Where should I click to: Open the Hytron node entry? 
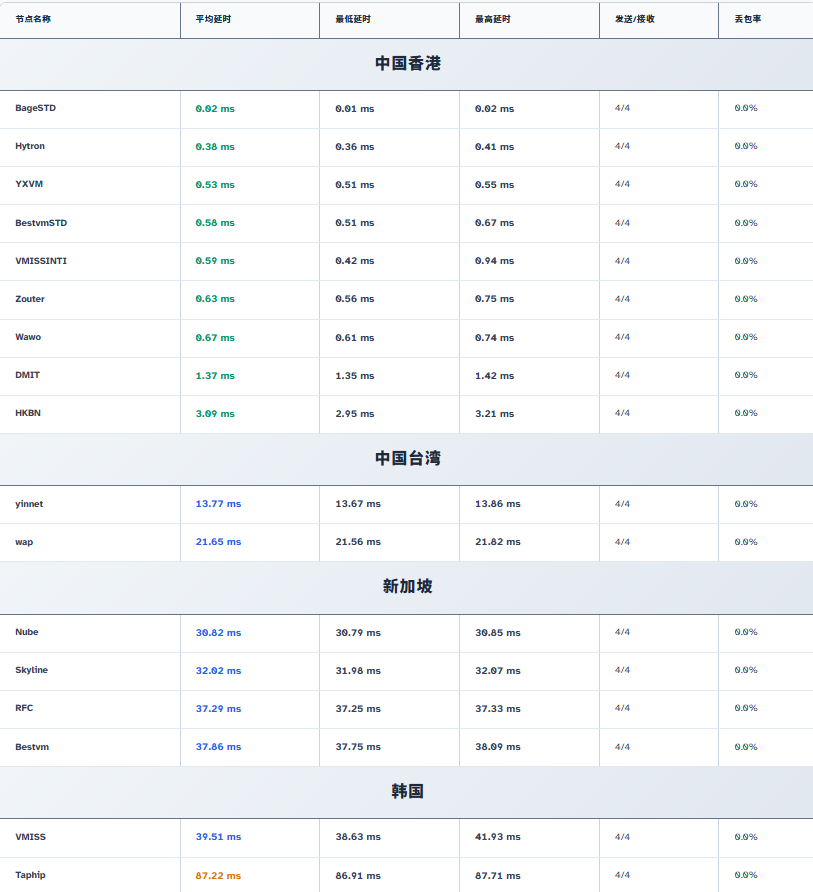coord(30,146)
